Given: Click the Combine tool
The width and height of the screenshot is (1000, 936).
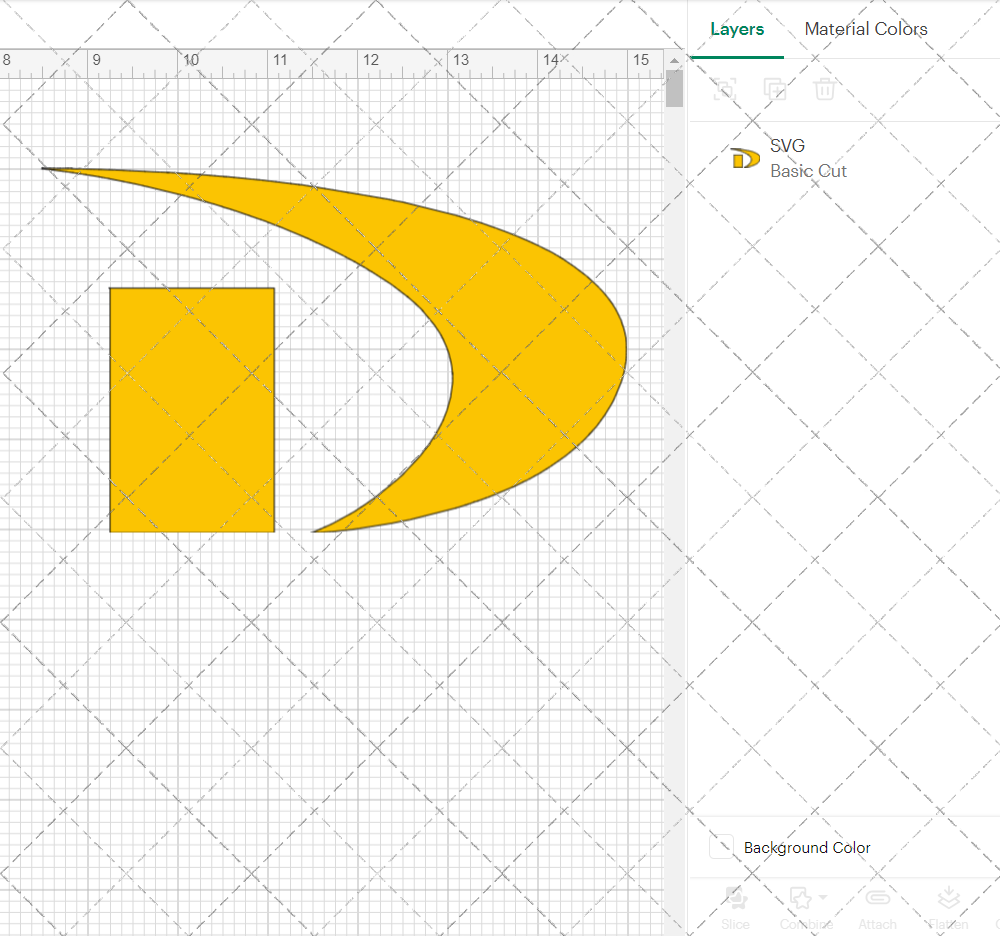Looking at the screenshot, I should [805, 908].
